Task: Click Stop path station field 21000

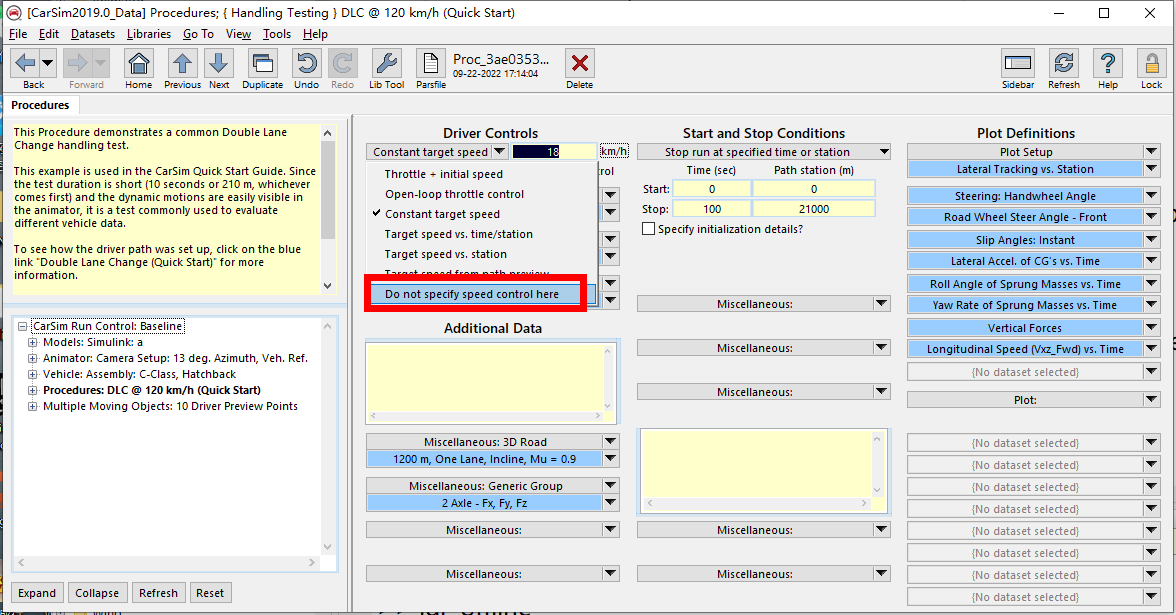Action: pos(814,209)
